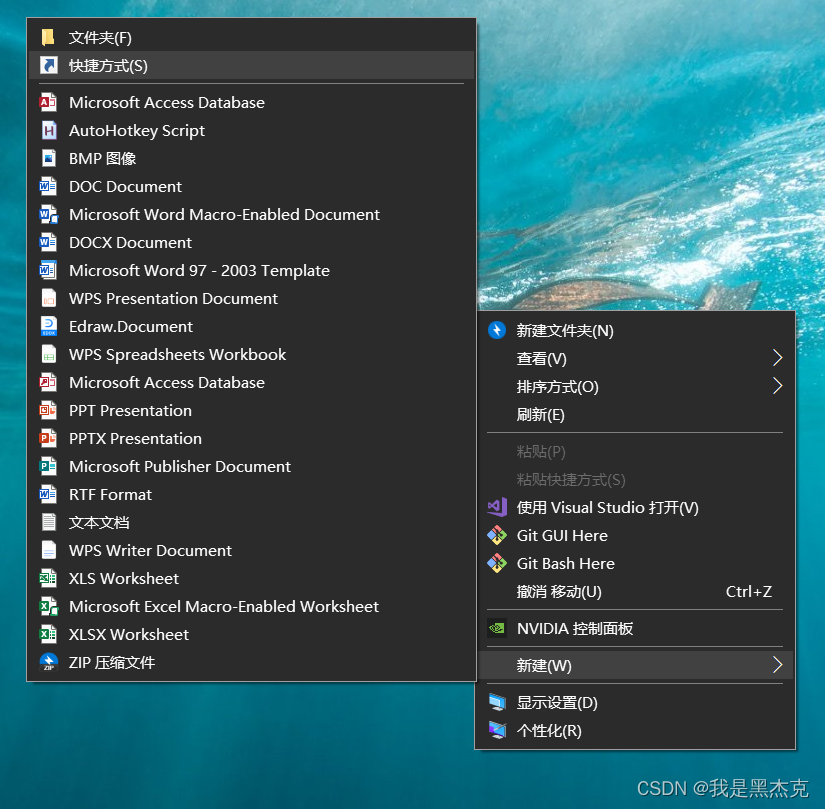This screenshot has height=809, width=825.
Task: Expand the 新建(W) submenu chevron
Action: [777, 665]
